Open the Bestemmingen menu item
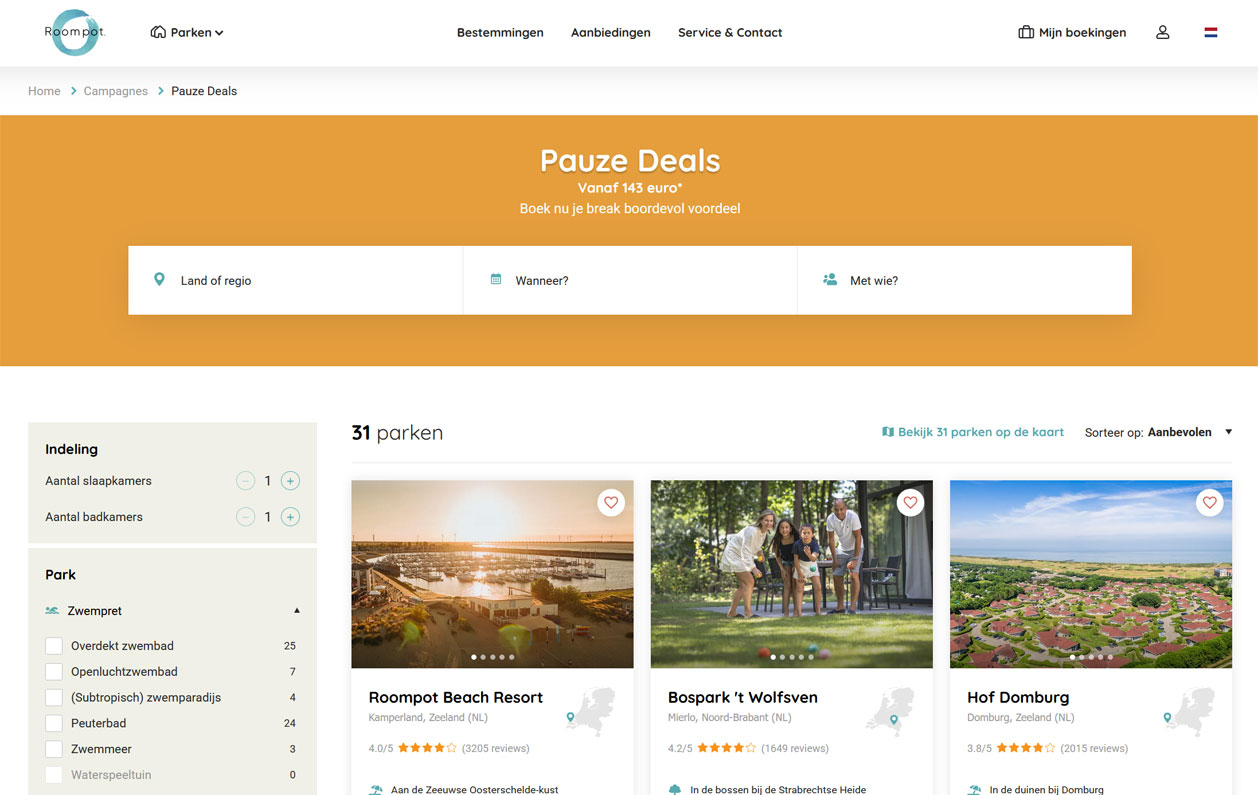1258x795 pixels. click(500, 32)
